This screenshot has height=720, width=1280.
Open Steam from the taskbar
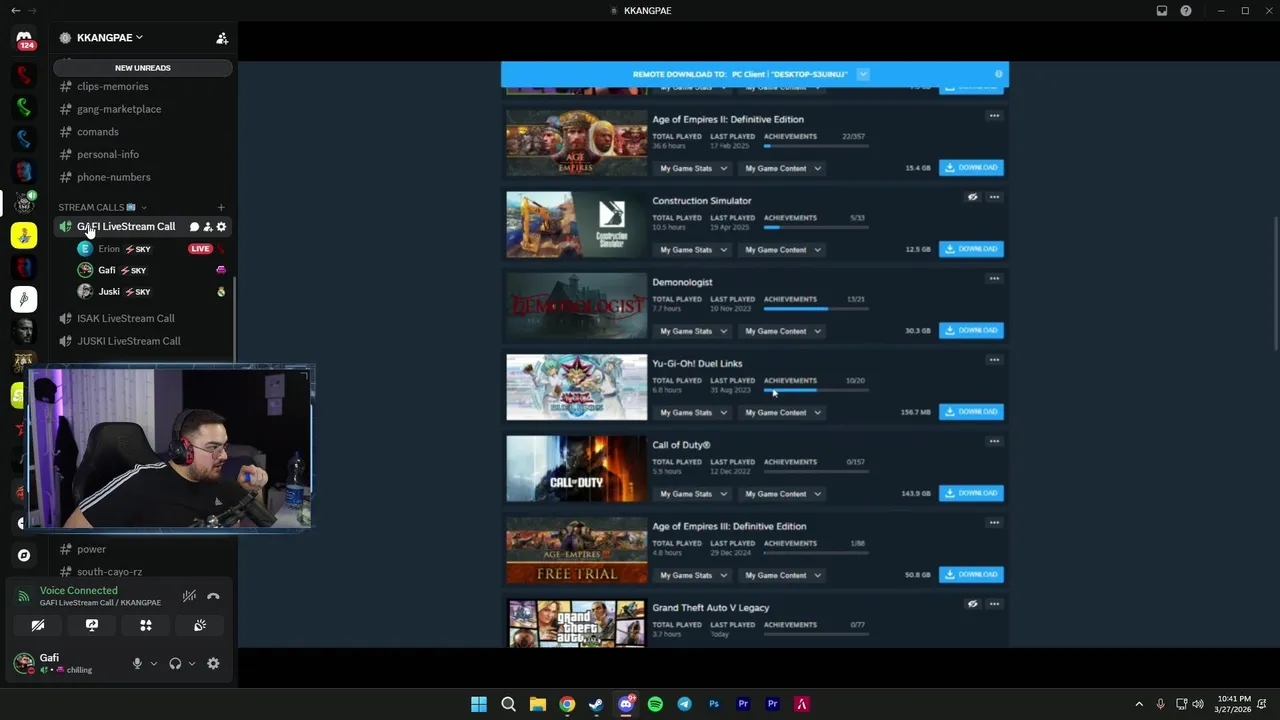(596, 704)
